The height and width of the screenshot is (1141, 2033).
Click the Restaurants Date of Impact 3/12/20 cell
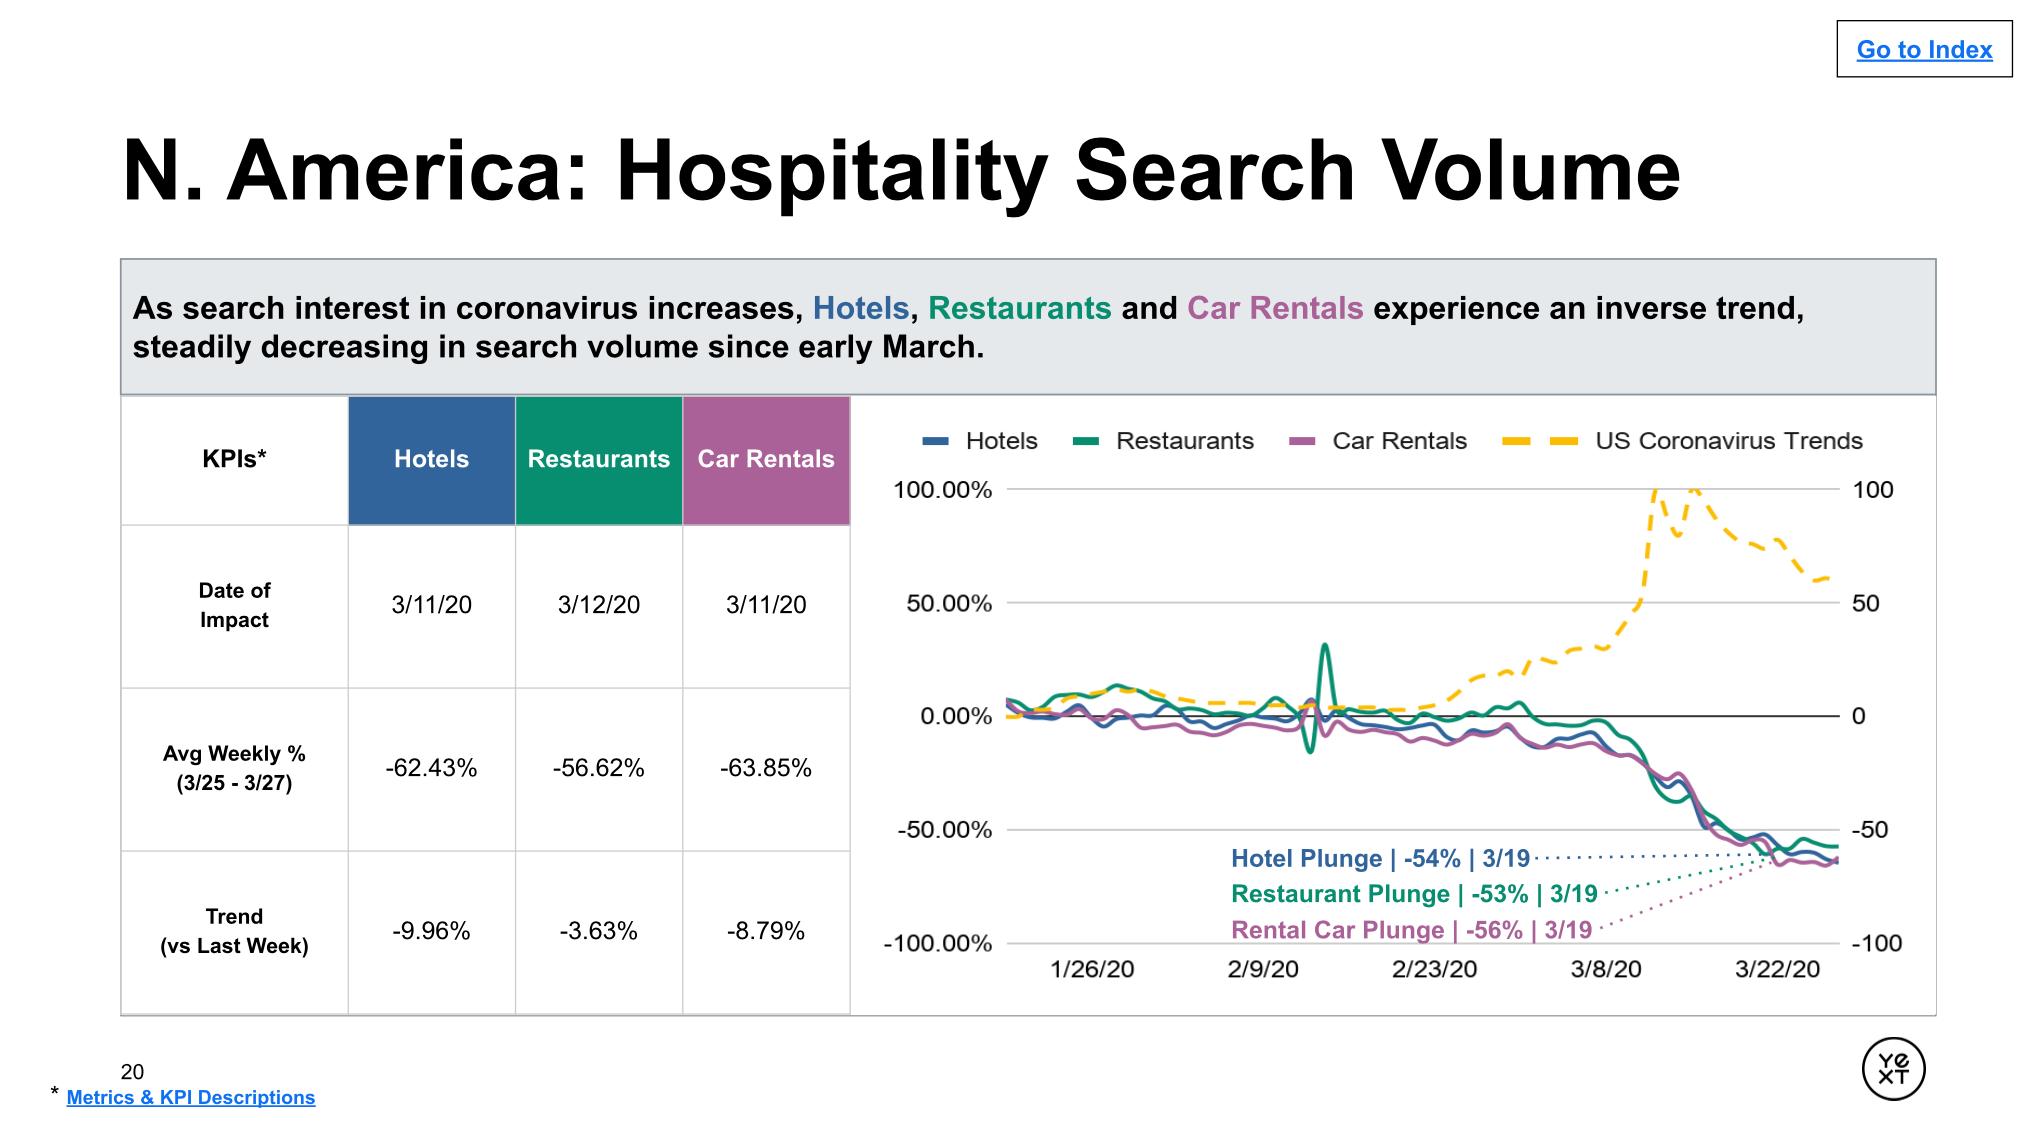[x=598, y=605]
